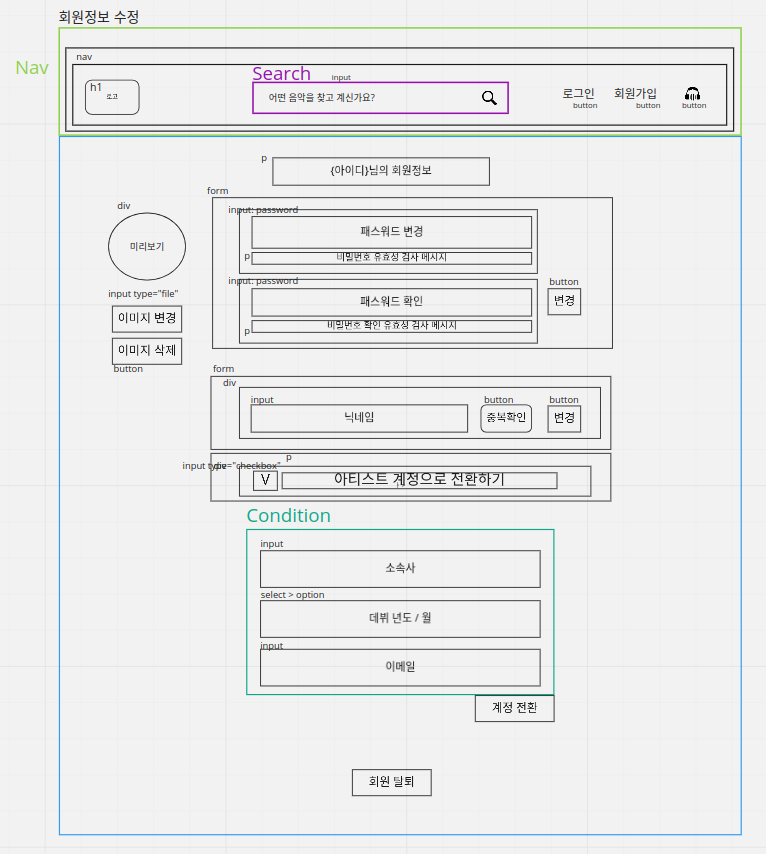Click the 아티스트 계정으로 전환하기 text

pos(419,480)
